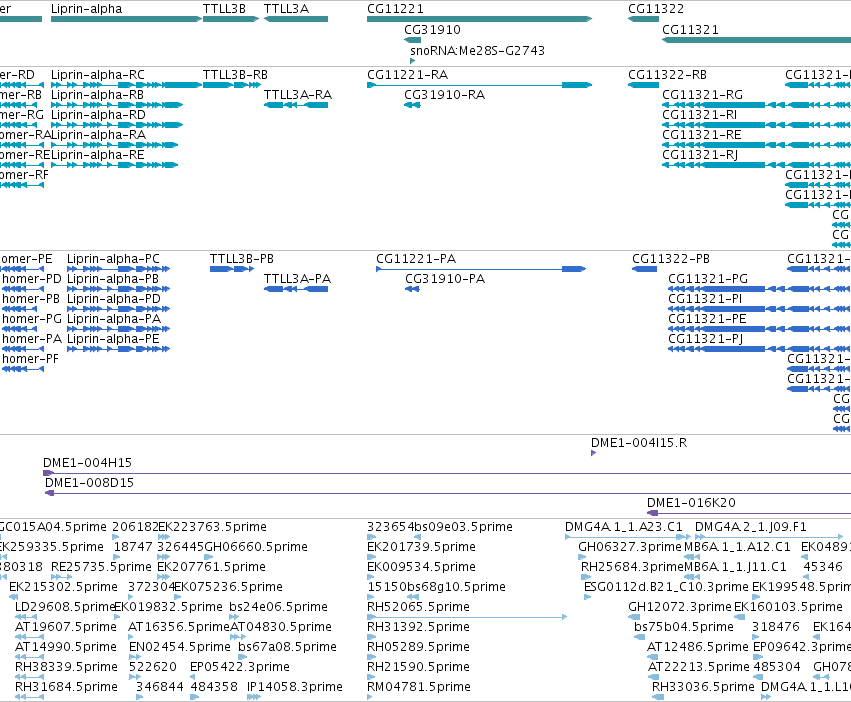Select the CG11321-PG protein label
This screenshot has height=702, width=851.
click(x=708, y=279)
